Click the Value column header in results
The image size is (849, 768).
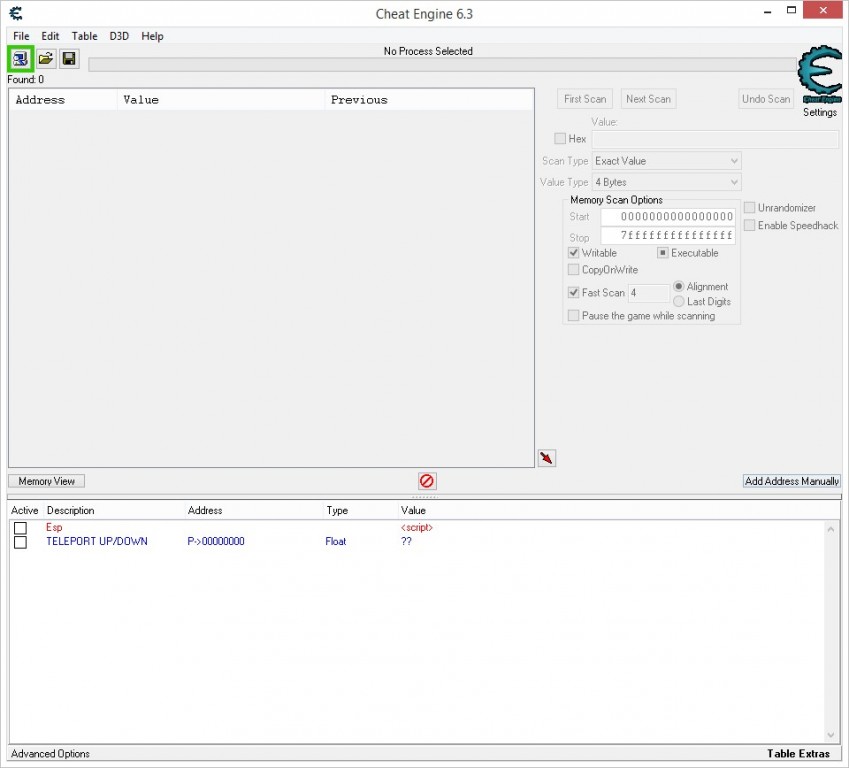tap(221, 100)
